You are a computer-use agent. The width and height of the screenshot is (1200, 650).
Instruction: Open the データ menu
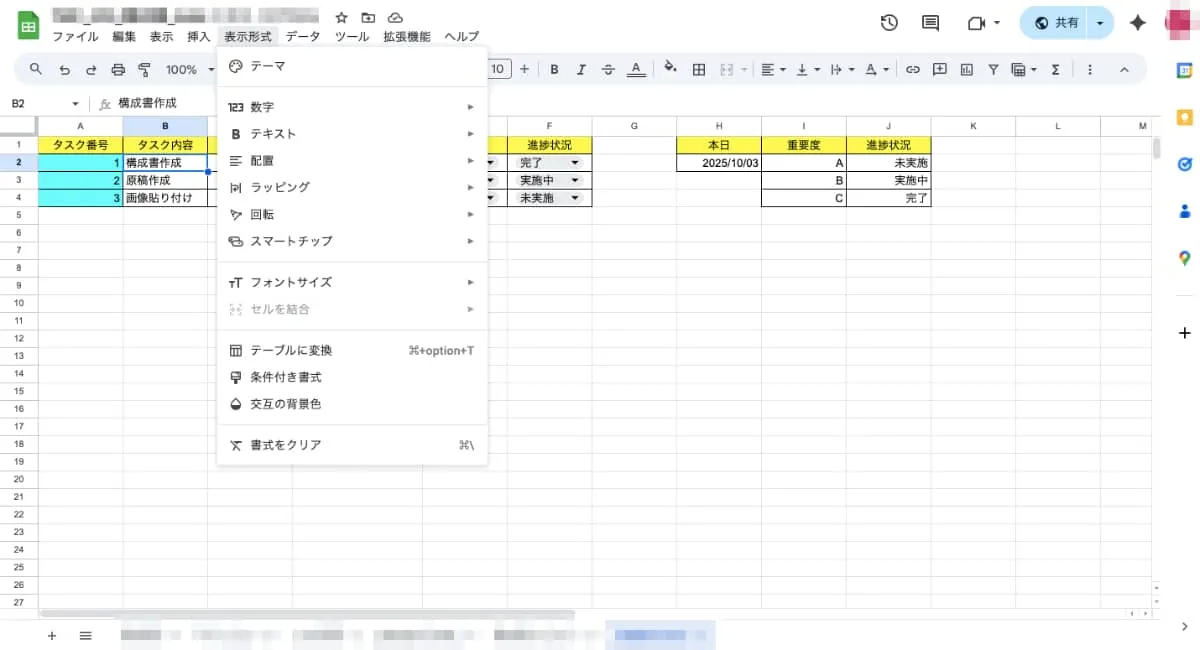[303, 36]
